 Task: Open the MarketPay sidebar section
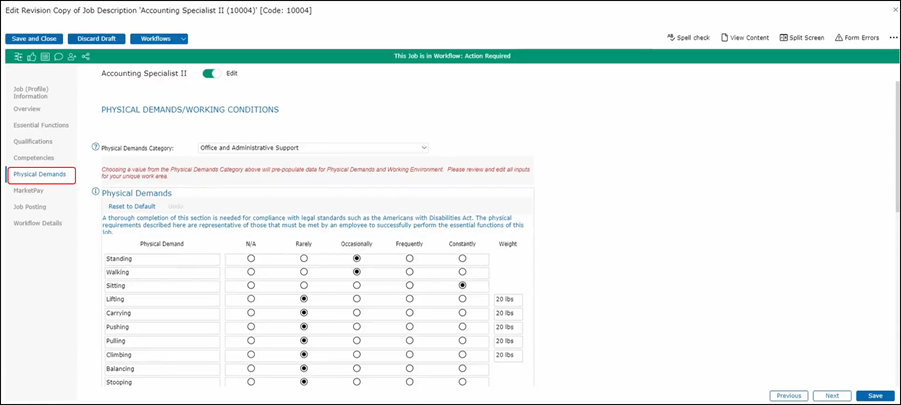tap(28, 190)
